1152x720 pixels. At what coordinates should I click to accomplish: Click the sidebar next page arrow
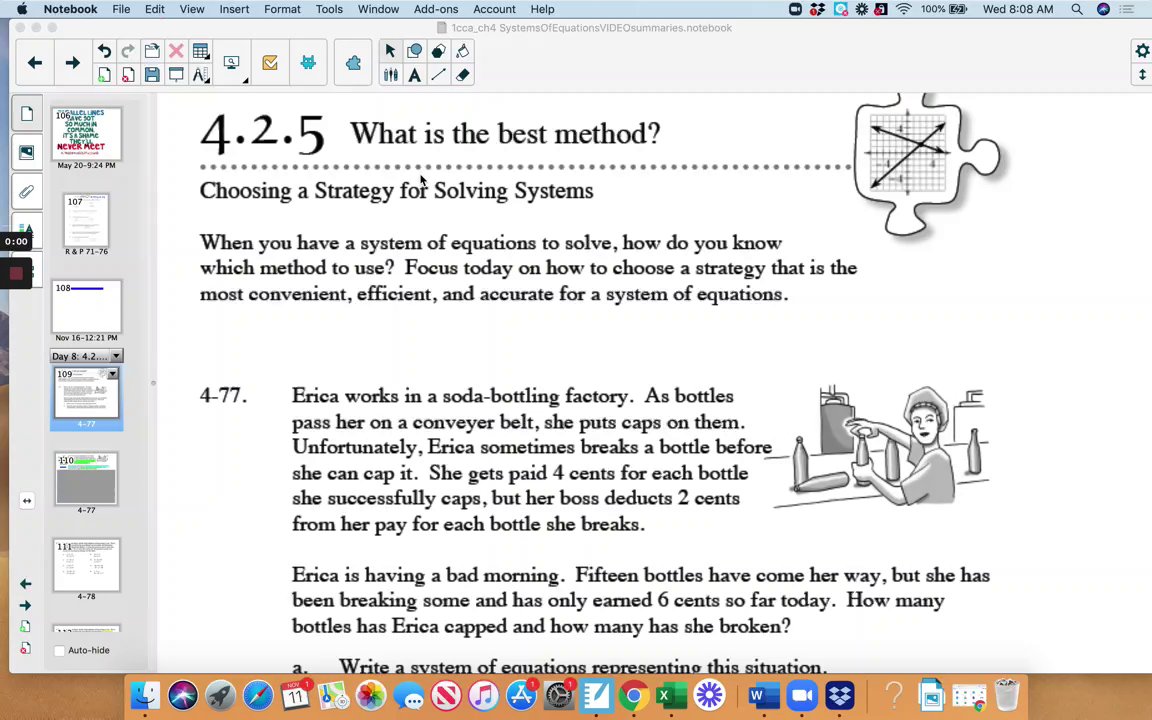(26, 605)
